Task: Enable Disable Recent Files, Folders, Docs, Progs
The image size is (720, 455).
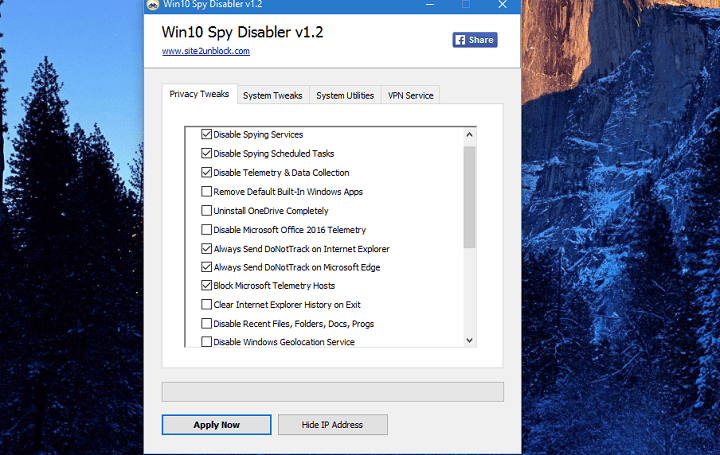Action: [x=207, y=324]
